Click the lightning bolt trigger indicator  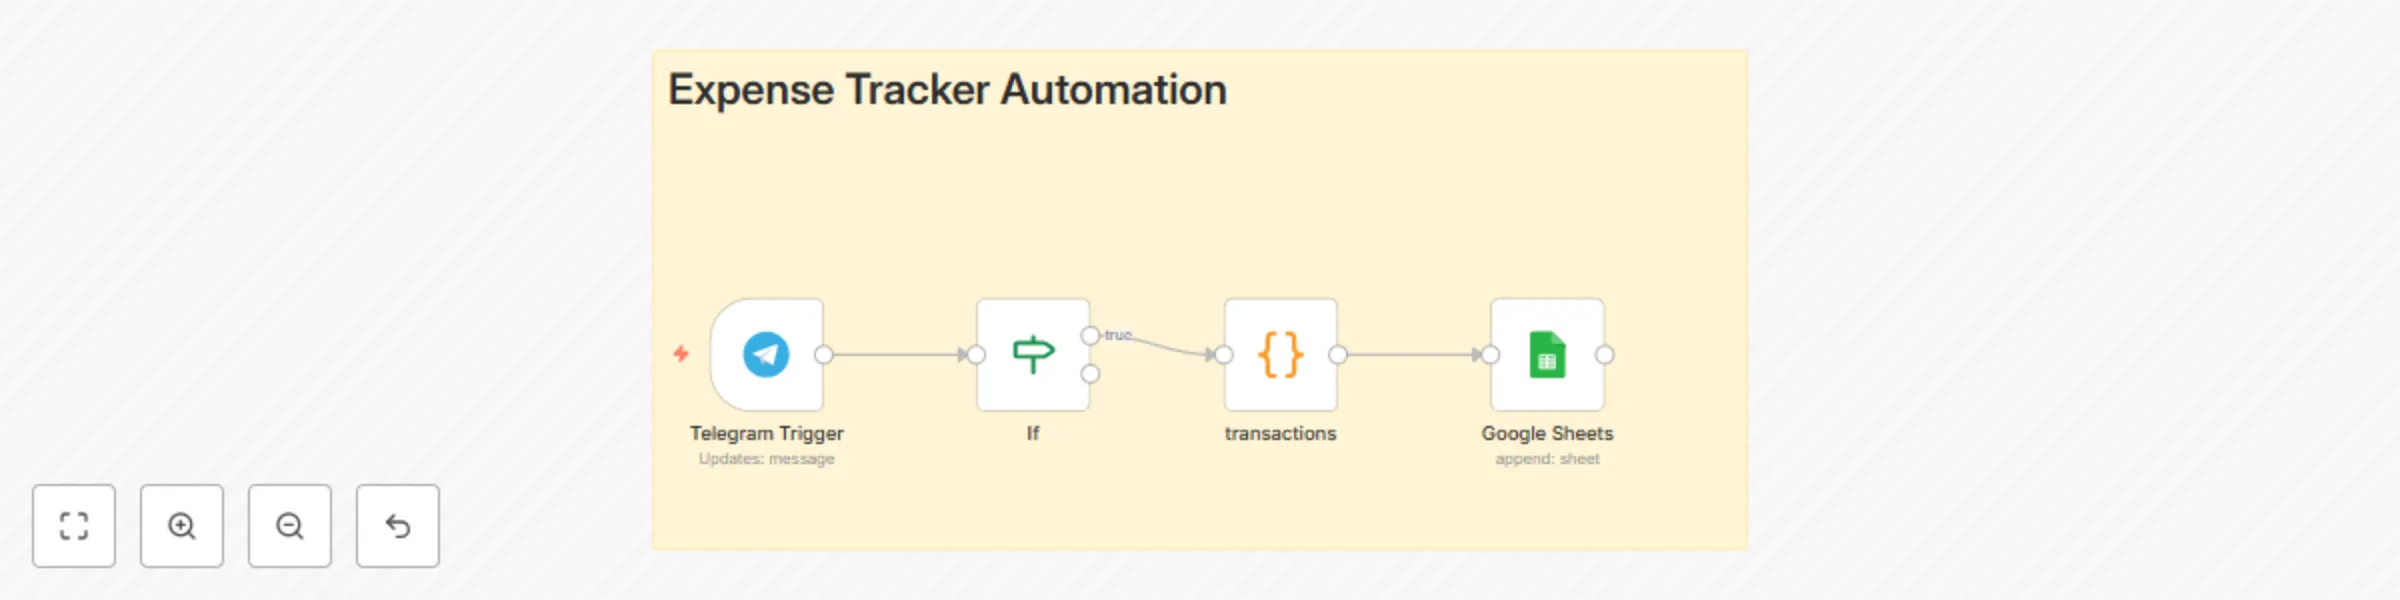[x=683, y=354]
